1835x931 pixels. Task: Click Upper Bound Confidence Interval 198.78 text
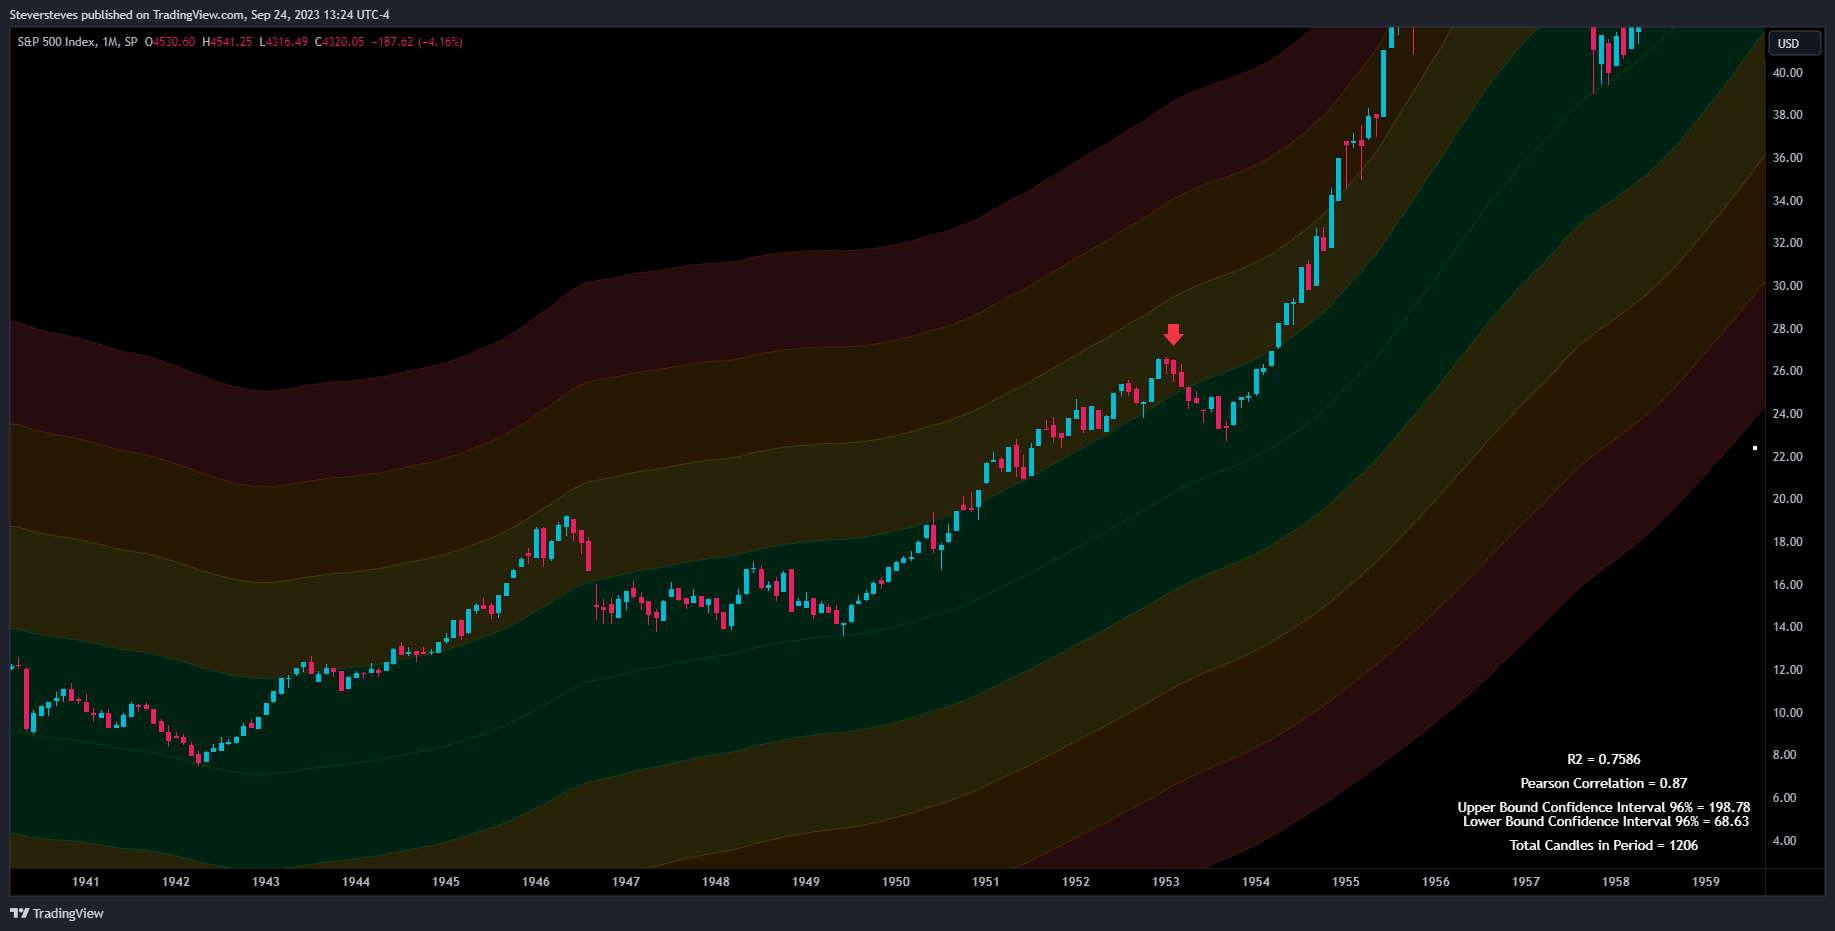[1604, 807]
